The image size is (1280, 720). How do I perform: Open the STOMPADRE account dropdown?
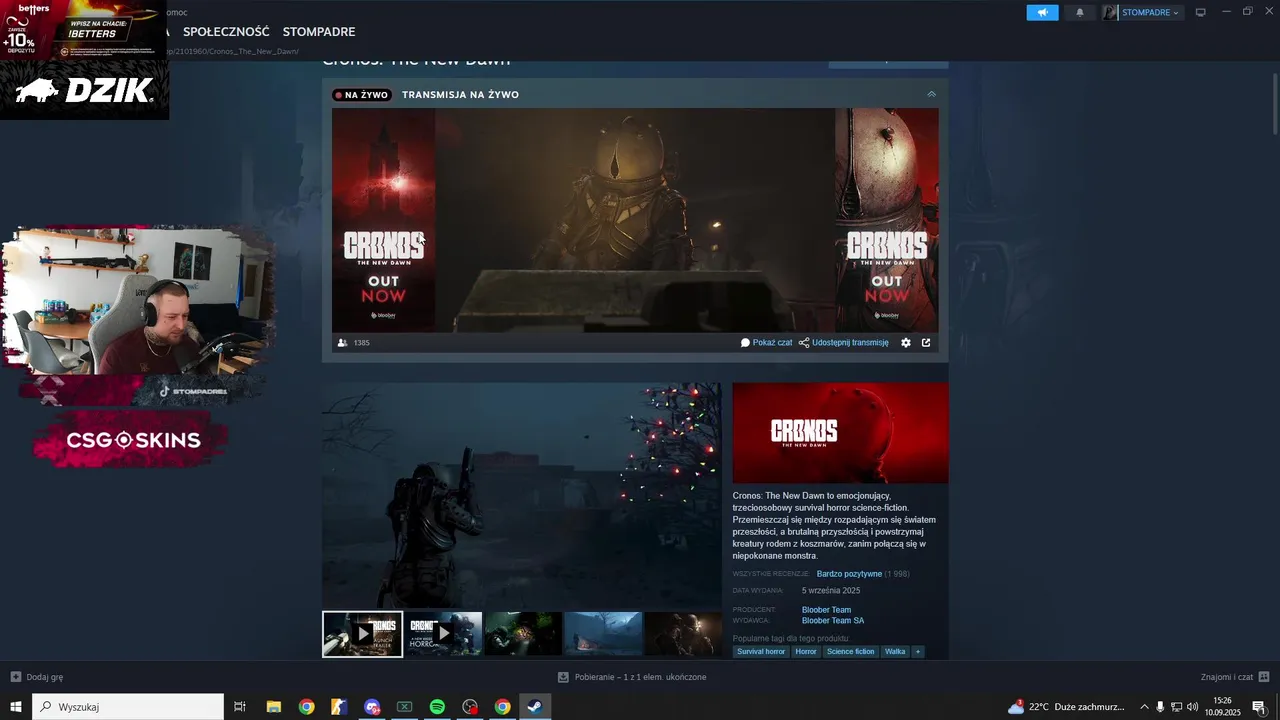tap(1142, 12)
